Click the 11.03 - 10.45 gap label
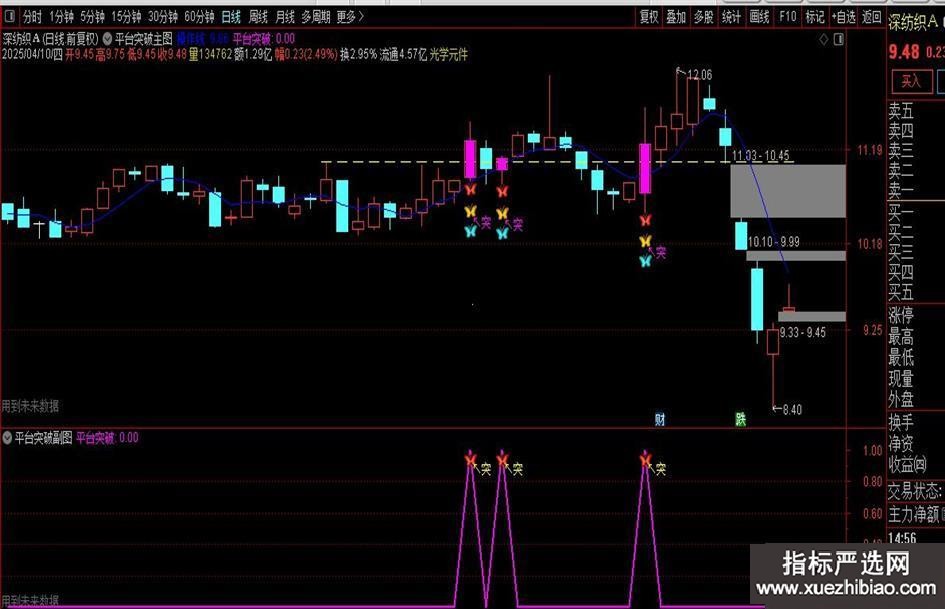 click(761, 156)
